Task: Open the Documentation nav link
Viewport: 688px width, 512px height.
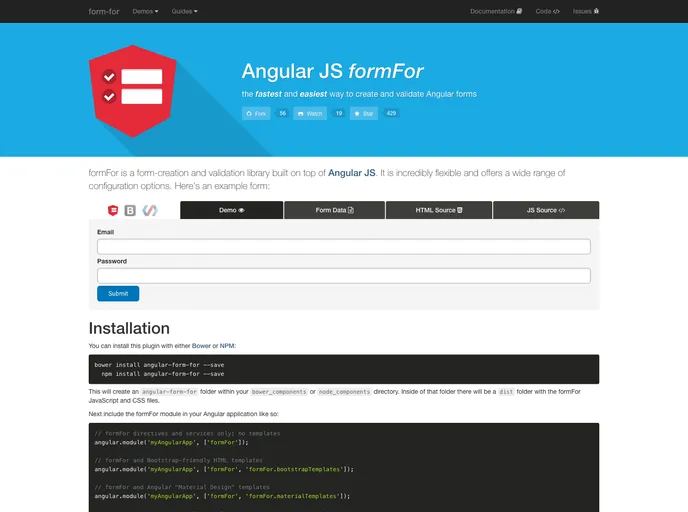Action: 496,11
